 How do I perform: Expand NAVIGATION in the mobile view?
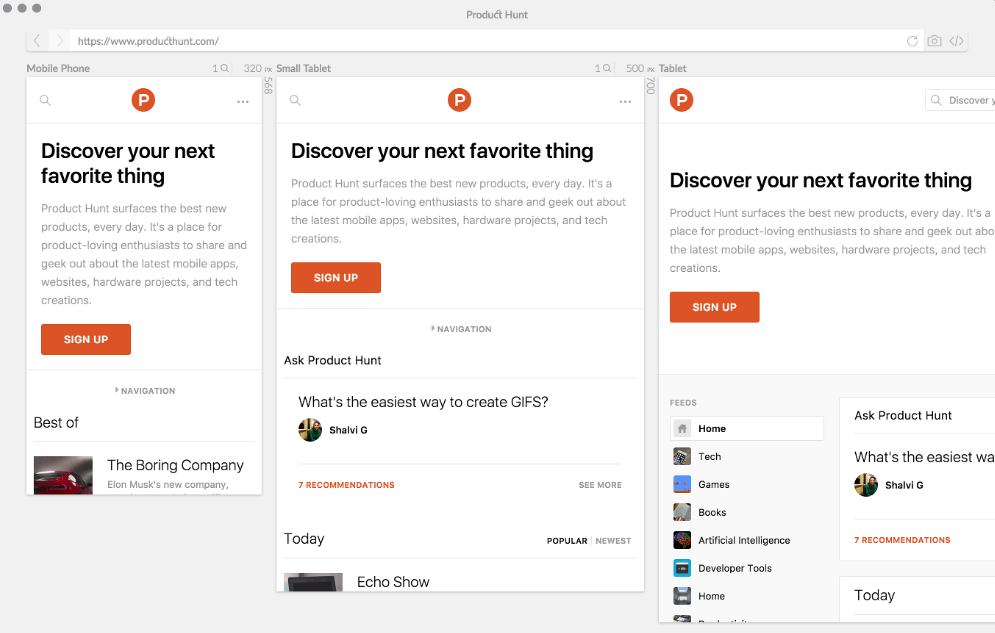144,390
